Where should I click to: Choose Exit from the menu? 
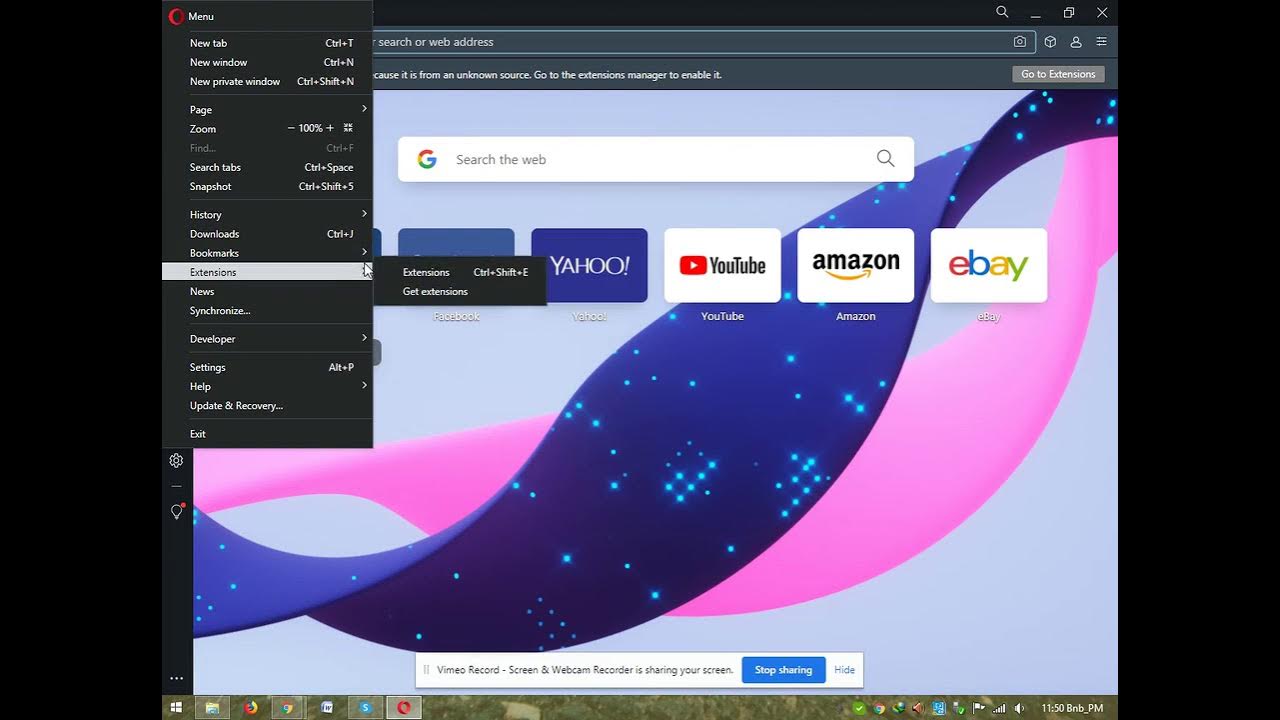(x=267, y=434)
